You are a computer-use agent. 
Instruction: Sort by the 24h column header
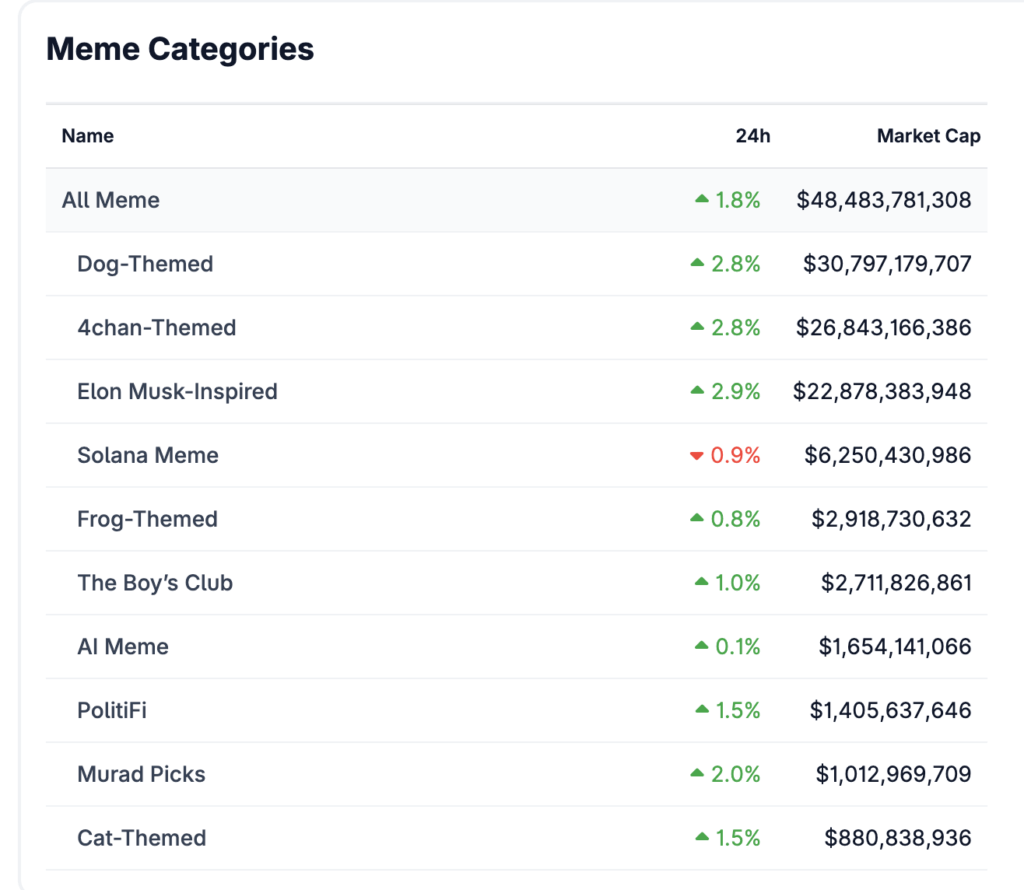[x=753, y=136]
